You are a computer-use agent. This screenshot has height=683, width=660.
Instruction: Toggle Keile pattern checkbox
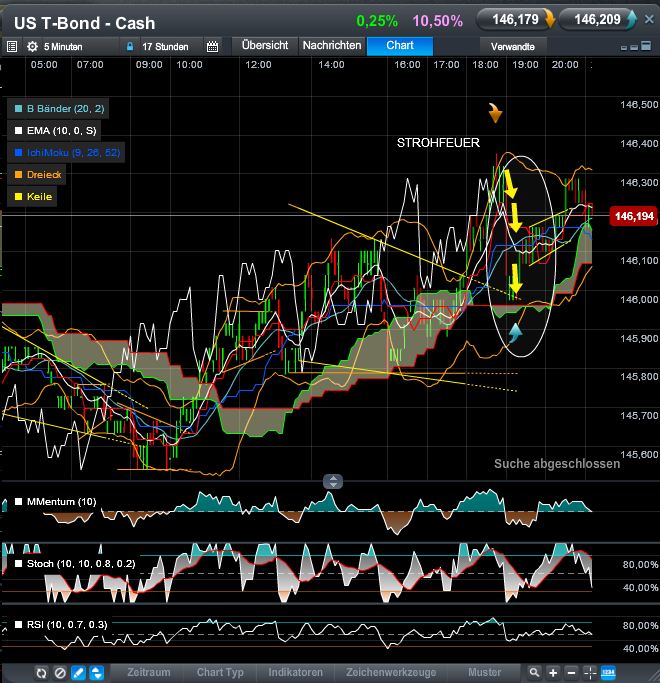pos(18,196)
